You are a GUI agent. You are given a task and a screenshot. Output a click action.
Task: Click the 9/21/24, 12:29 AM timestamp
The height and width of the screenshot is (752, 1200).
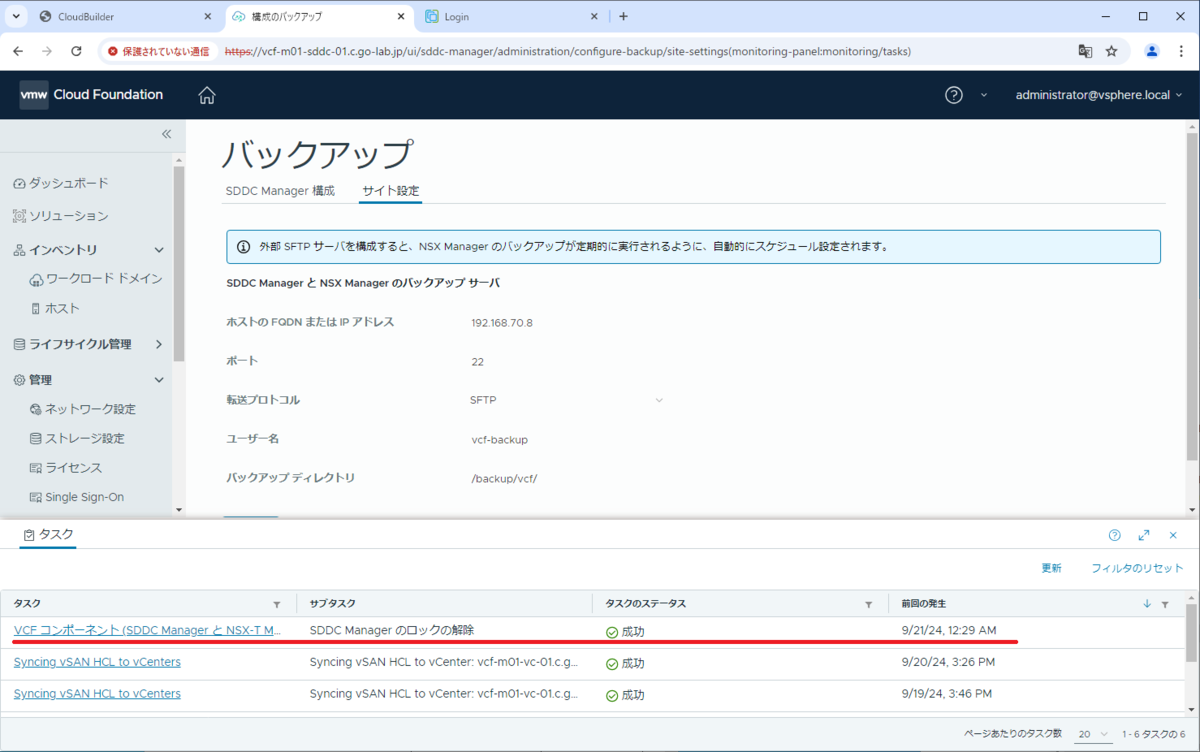[948, 630]
